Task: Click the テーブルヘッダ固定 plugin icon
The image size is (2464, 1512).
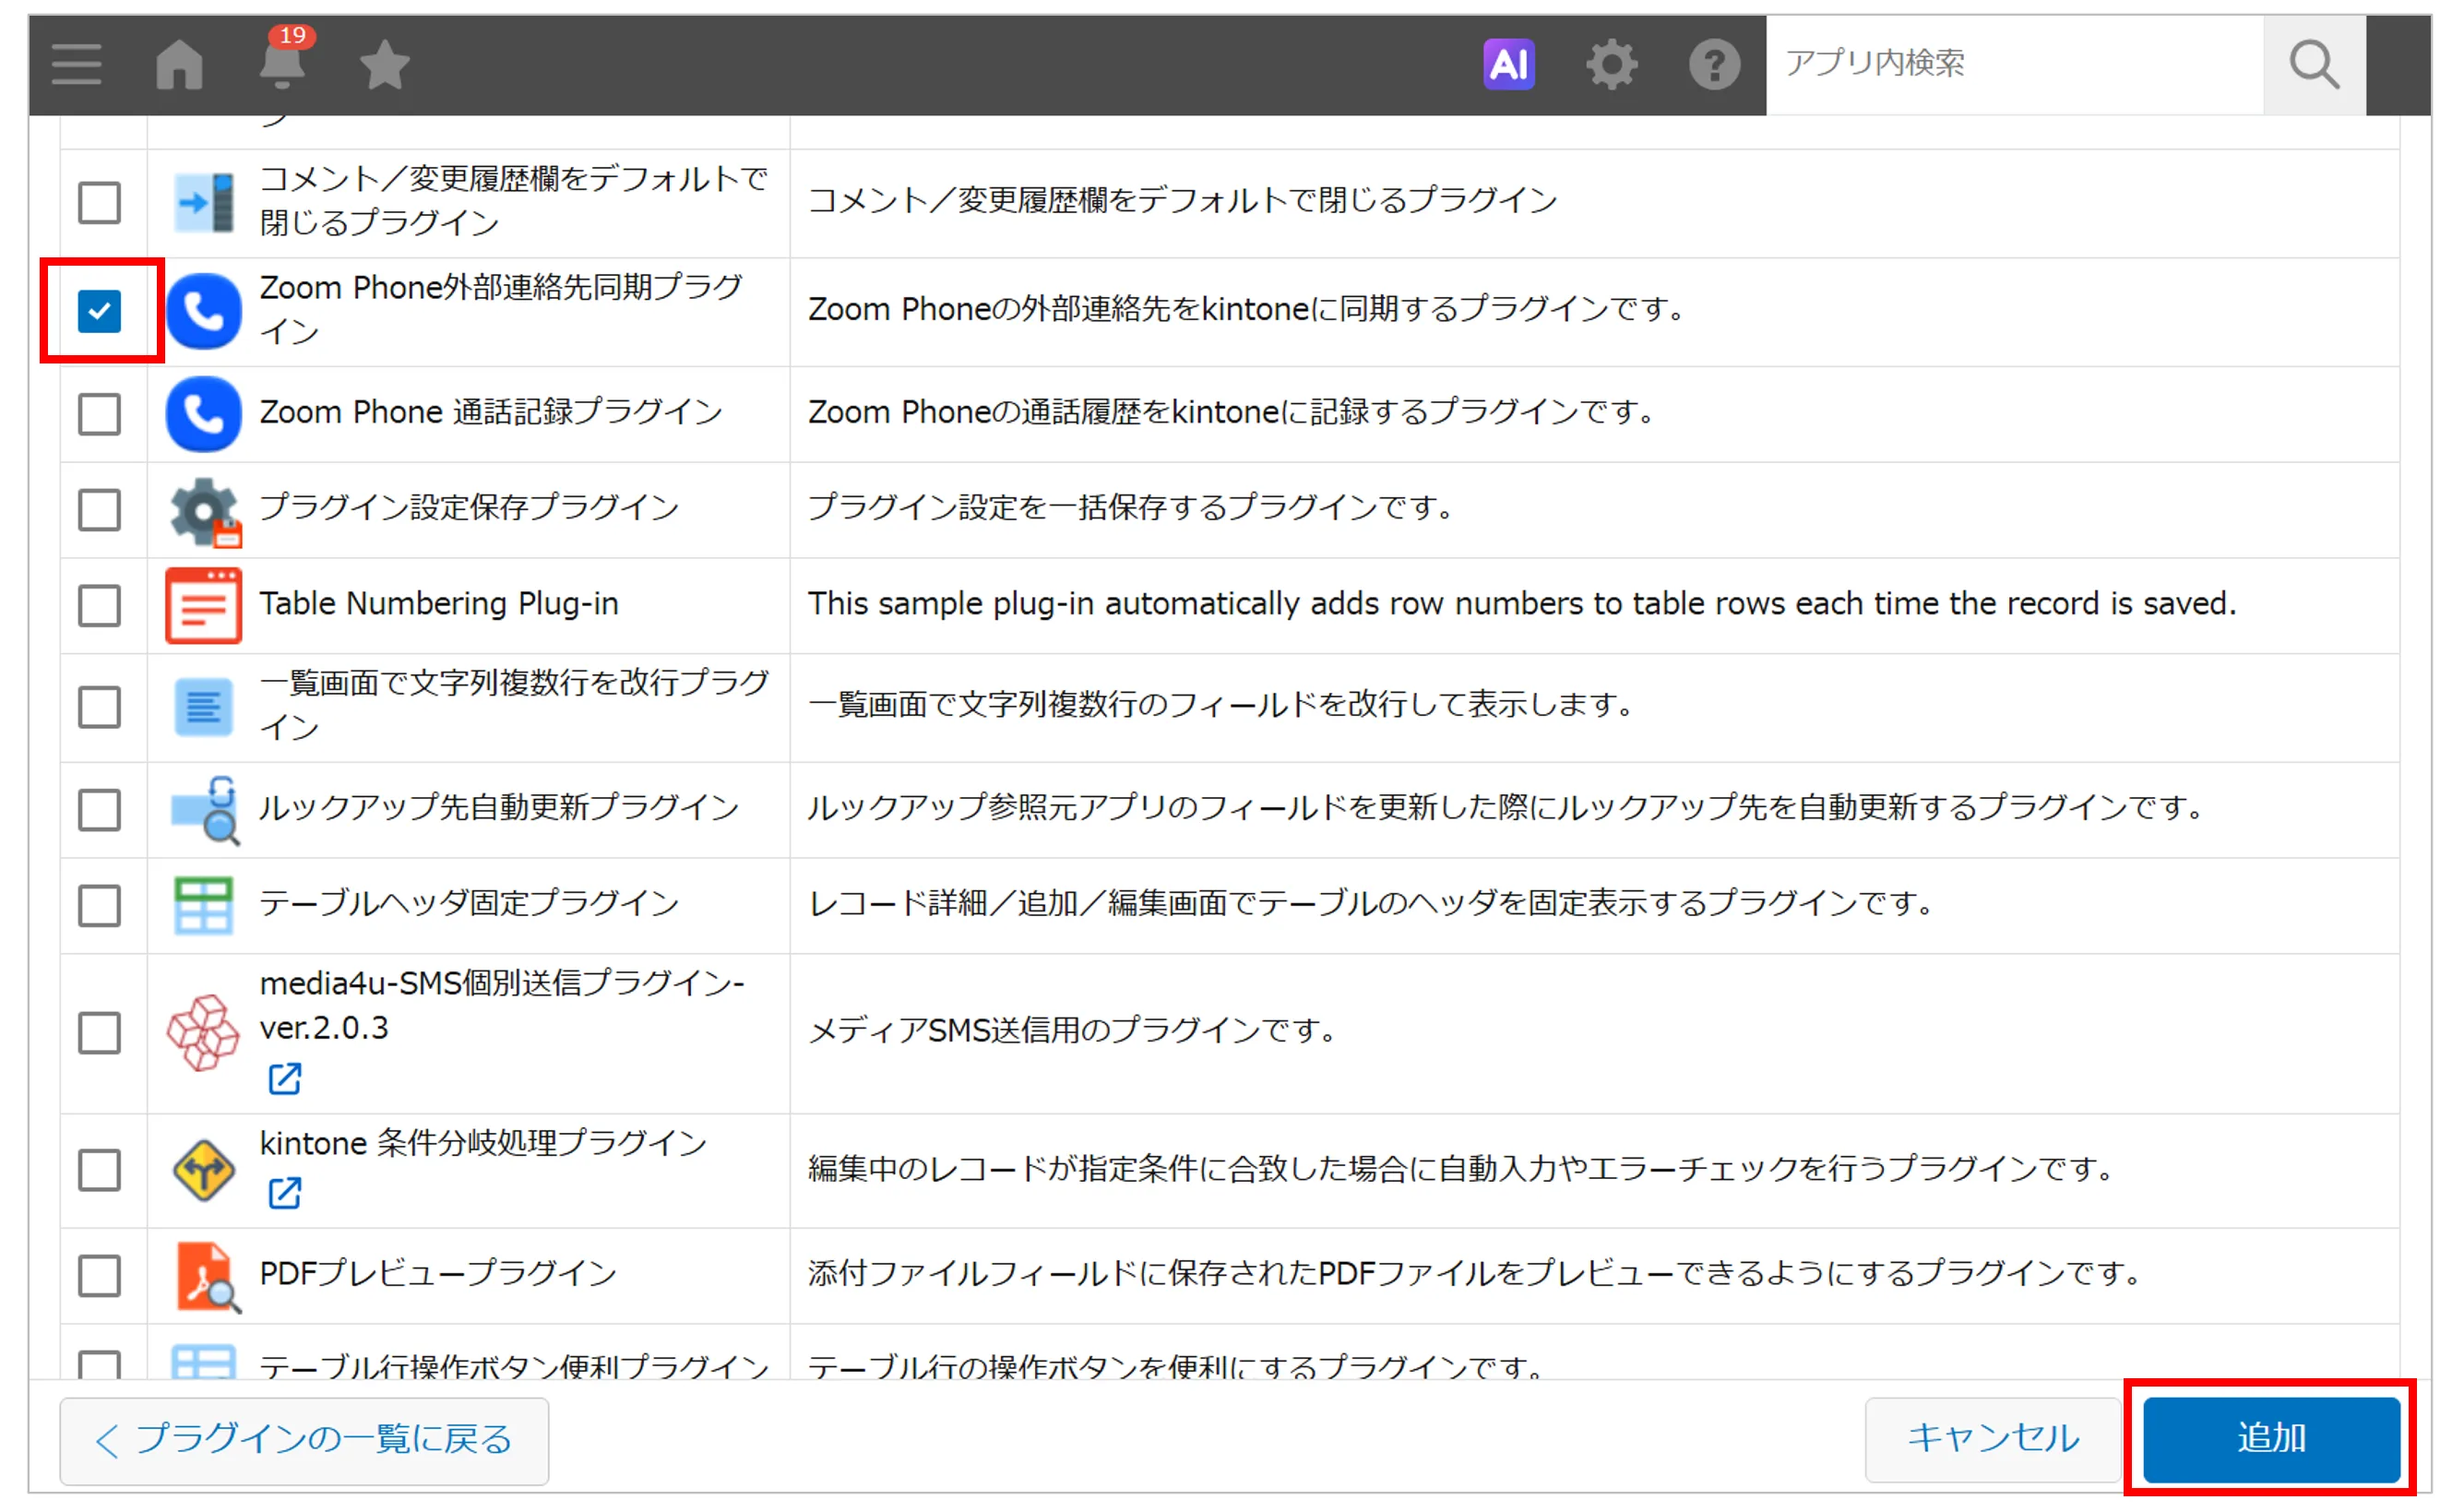Action: coord(204,905)
